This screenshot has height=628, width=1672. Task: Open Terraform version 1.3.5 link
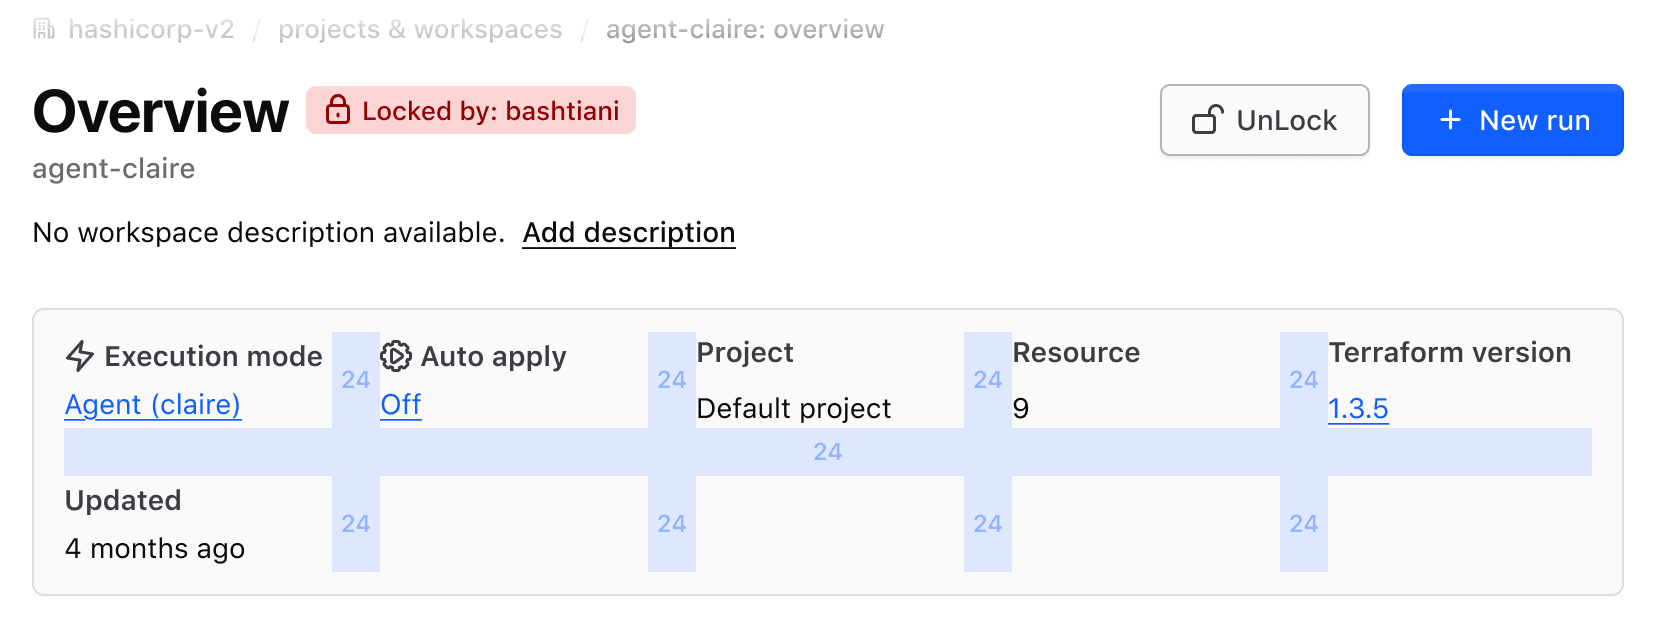[x=1358, y=409]
